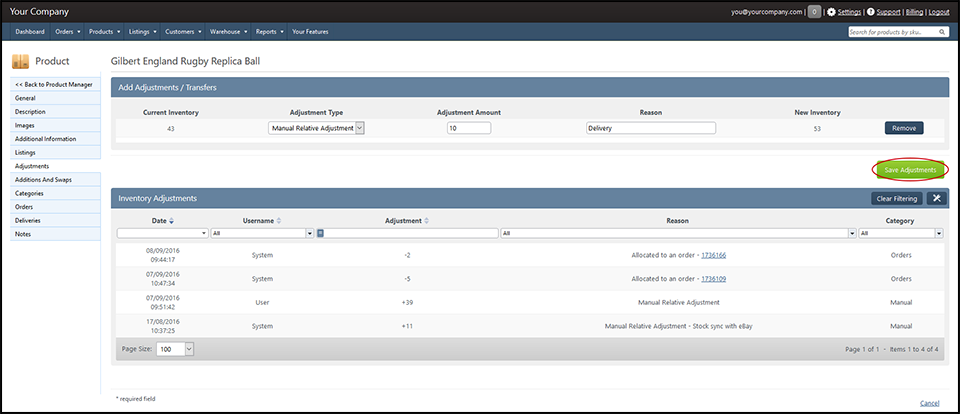Open the Orders sidebar tab
Viewport: 960px width, 414px height.
tap(56, 207)
